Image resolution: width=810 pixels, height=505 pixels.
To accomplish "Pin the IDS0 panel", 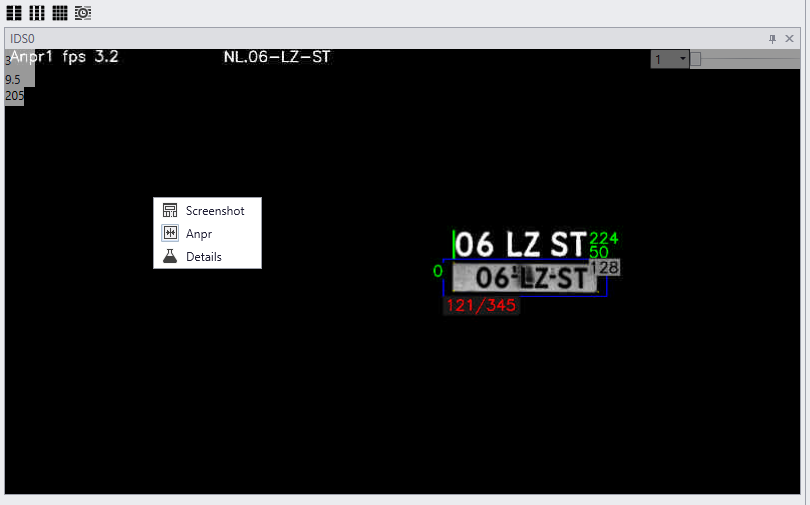I will tap(772, 39).
